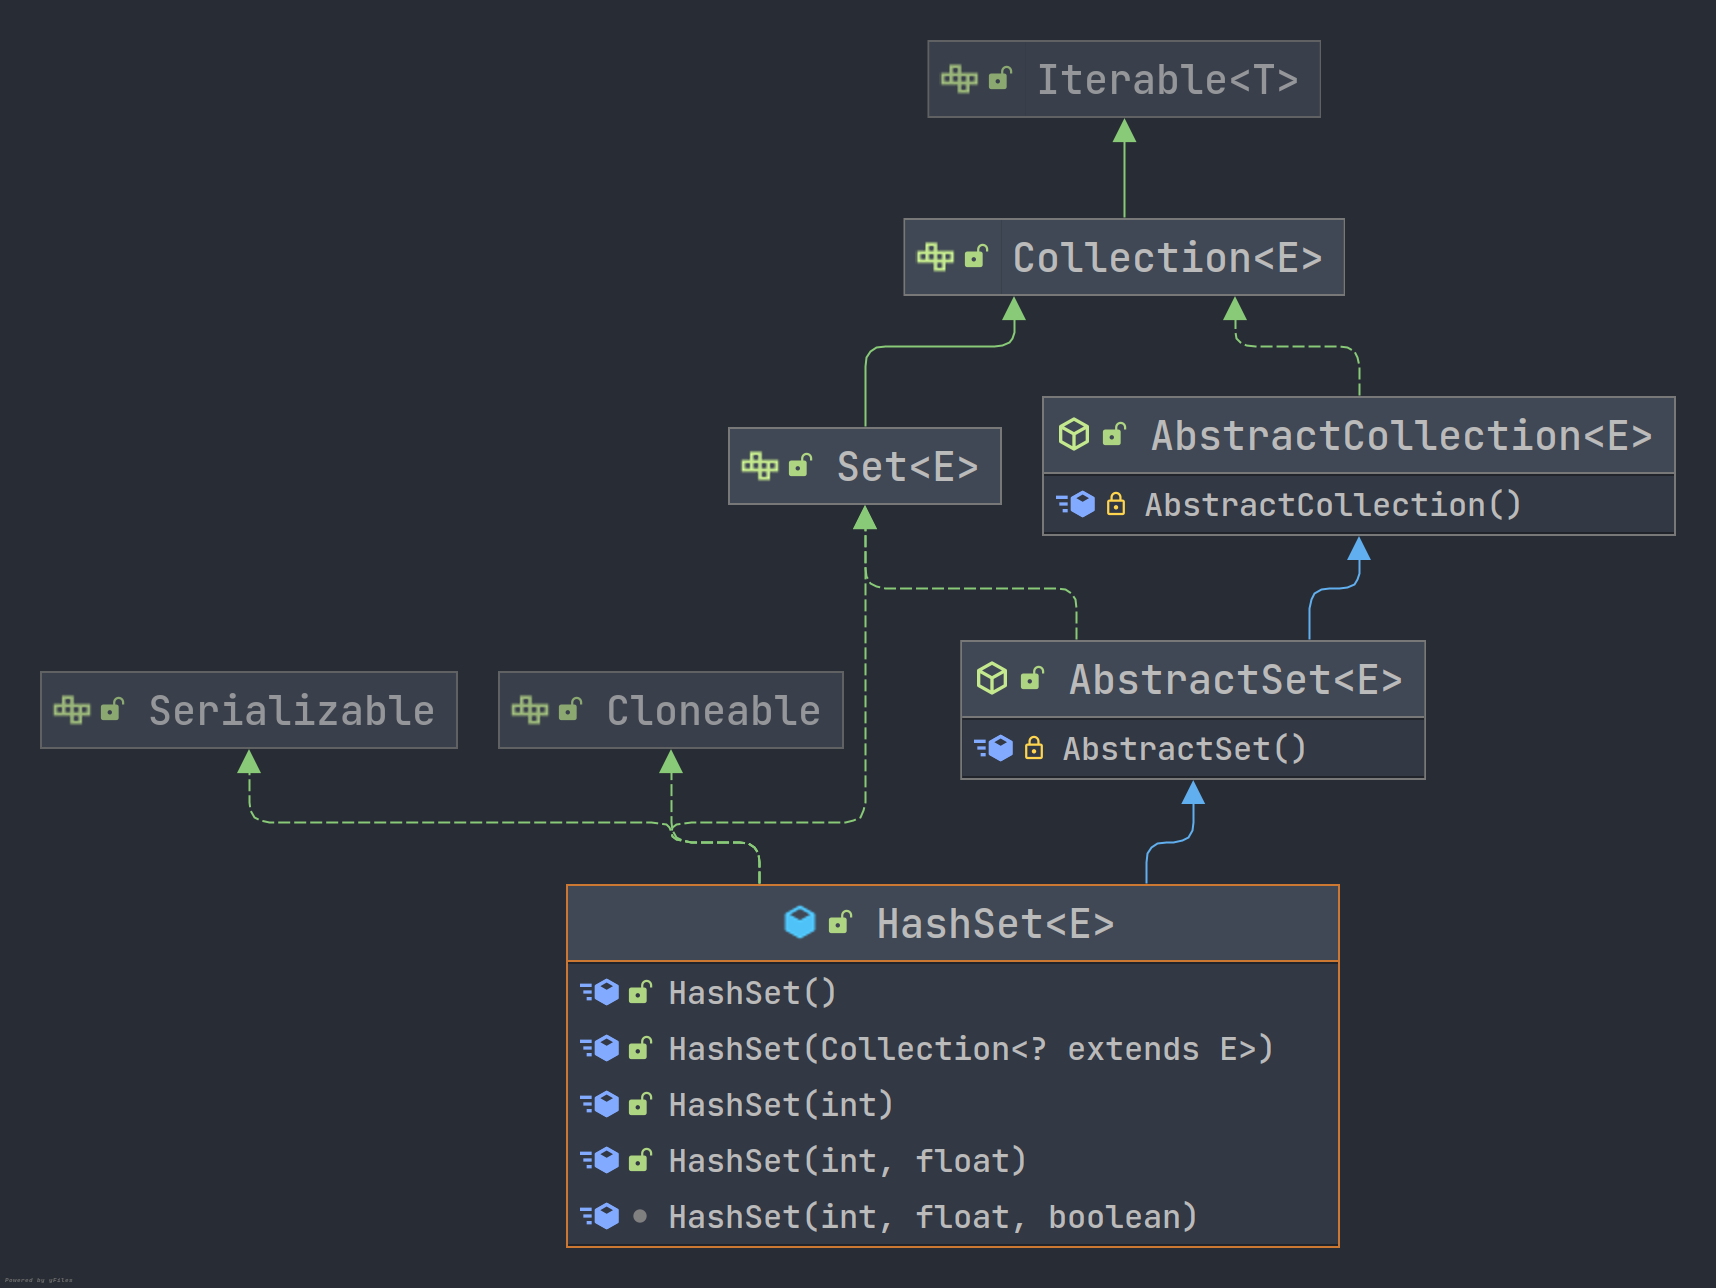Select the Set<E> interface node
The height and width of the screenshot is (1288, 1716).
point(865,466)
